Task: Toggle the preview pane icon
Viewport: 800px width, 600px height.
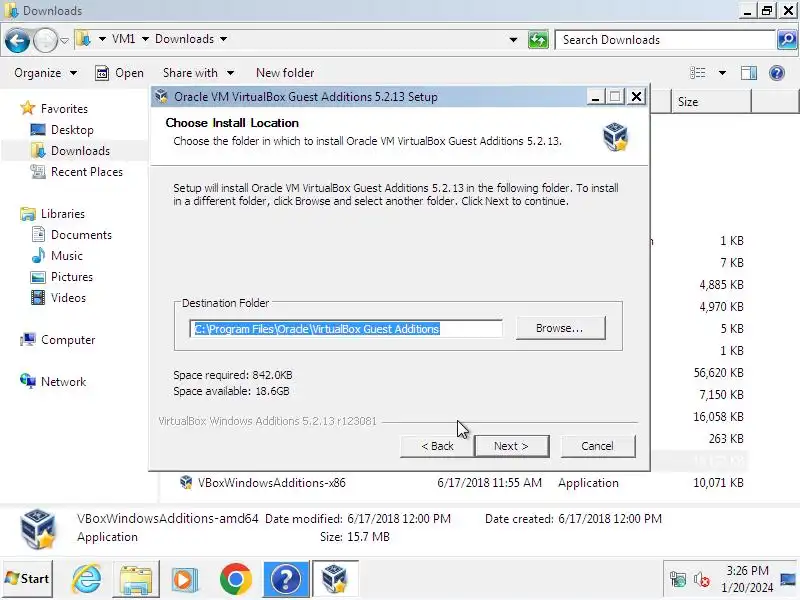Action: pos(749,73)
